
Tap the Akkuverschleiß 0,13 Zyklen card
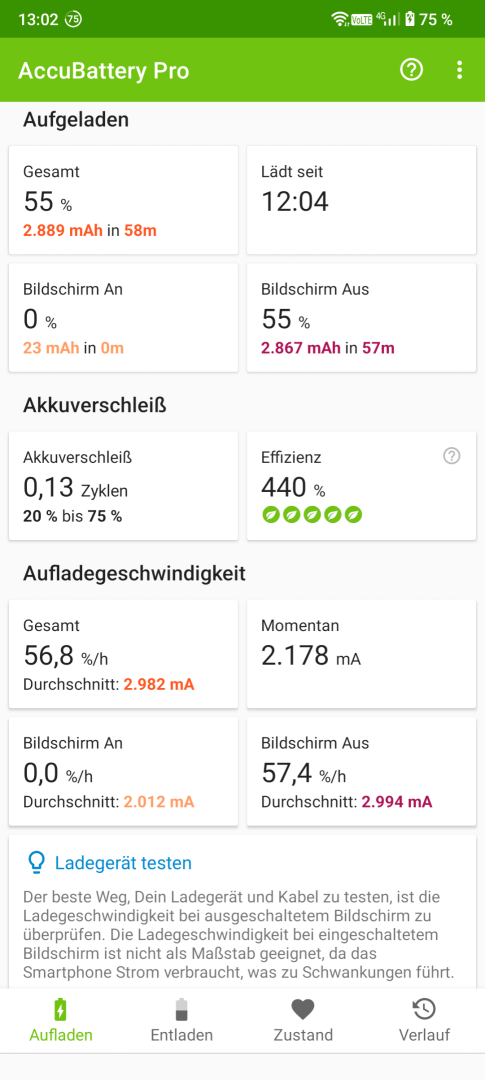[x=123, y=486]
